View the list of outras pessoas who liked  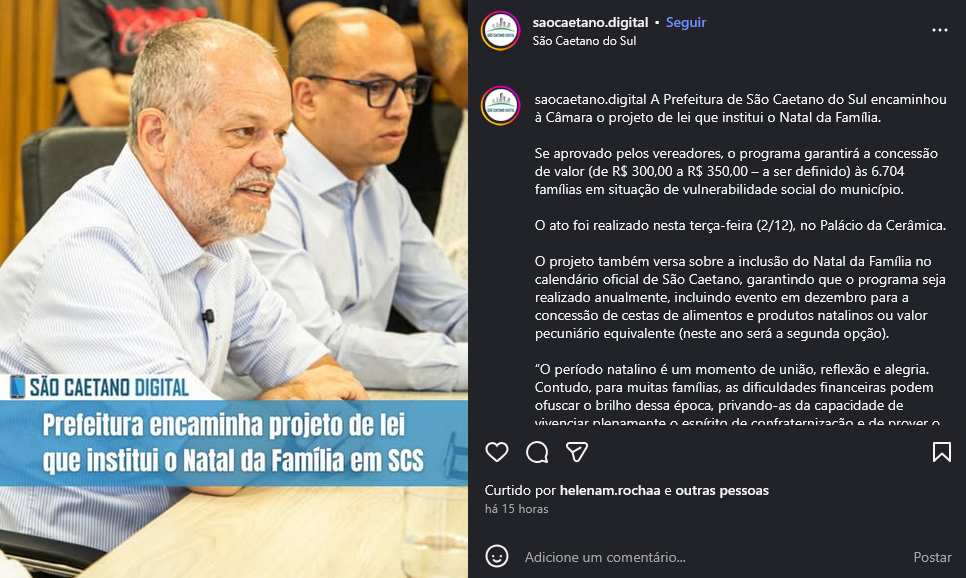click(722, 490)
